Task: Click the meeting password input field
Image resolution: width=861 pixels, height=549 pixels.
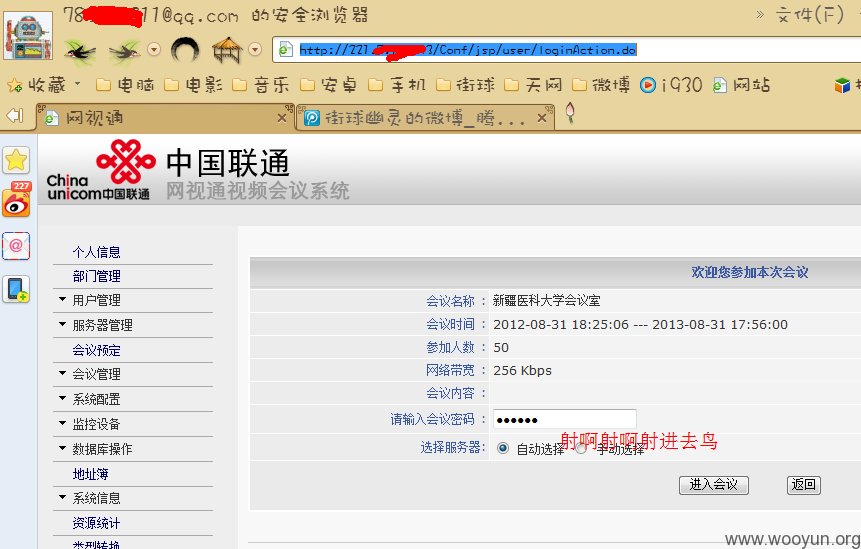Action: click(x=564, y=419)
